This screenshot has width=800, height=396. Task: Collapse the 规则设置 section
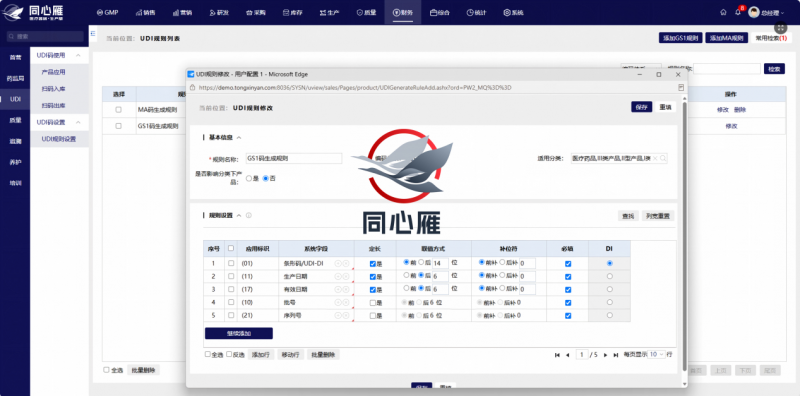tap(239, 215)
